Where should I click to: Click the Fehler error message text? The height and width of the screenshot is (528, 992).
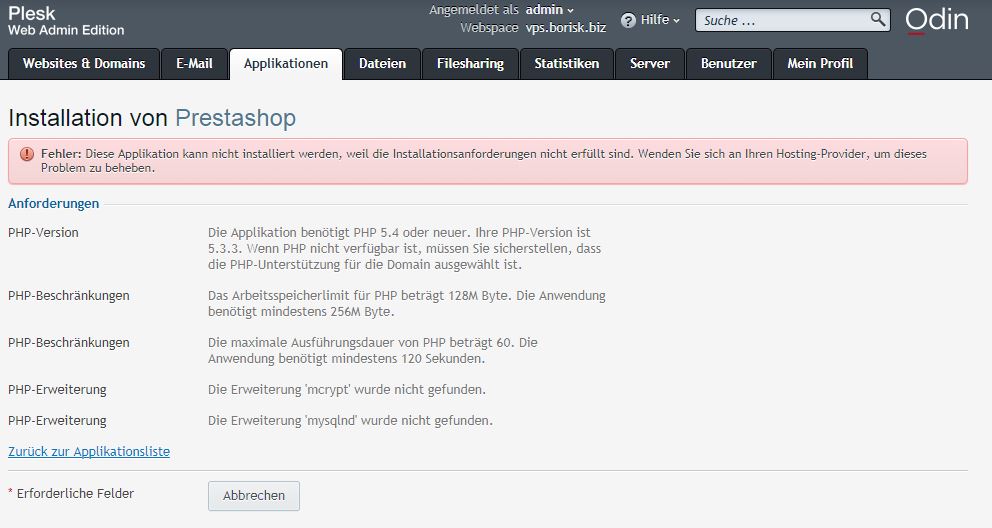(484, 161)
